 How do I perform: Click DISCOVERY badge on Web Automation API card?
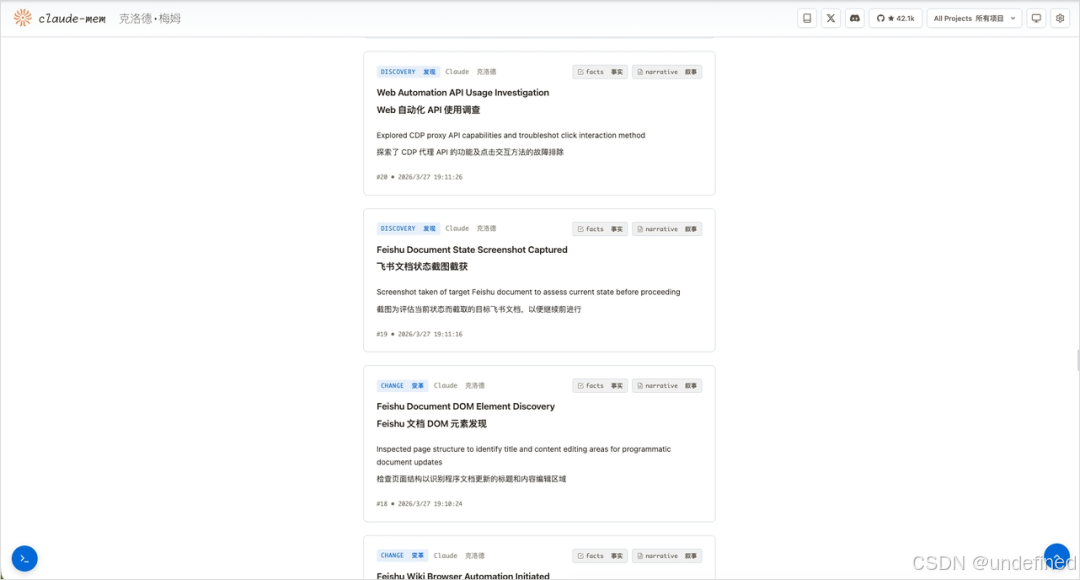pos(408,72)
